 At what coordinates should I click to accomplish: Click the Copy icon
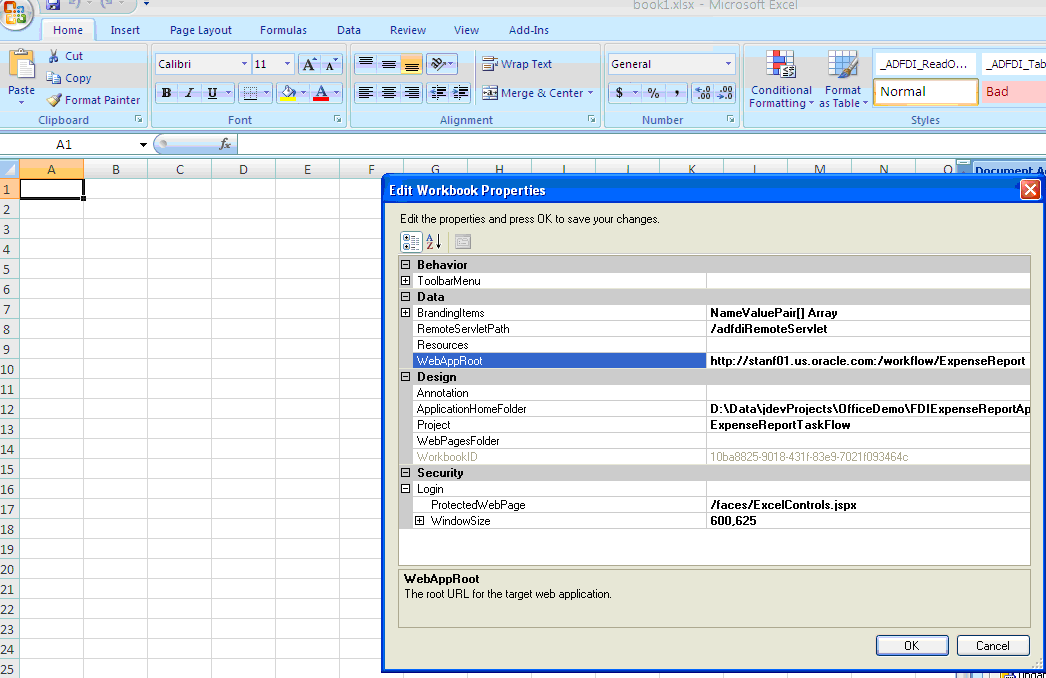click(x=53, y=78)
